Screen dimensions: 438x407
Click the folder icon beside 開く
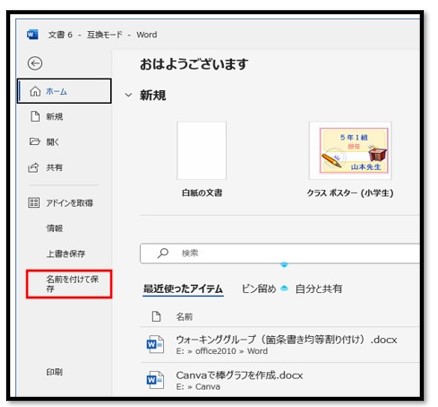[x=34, y=142]
